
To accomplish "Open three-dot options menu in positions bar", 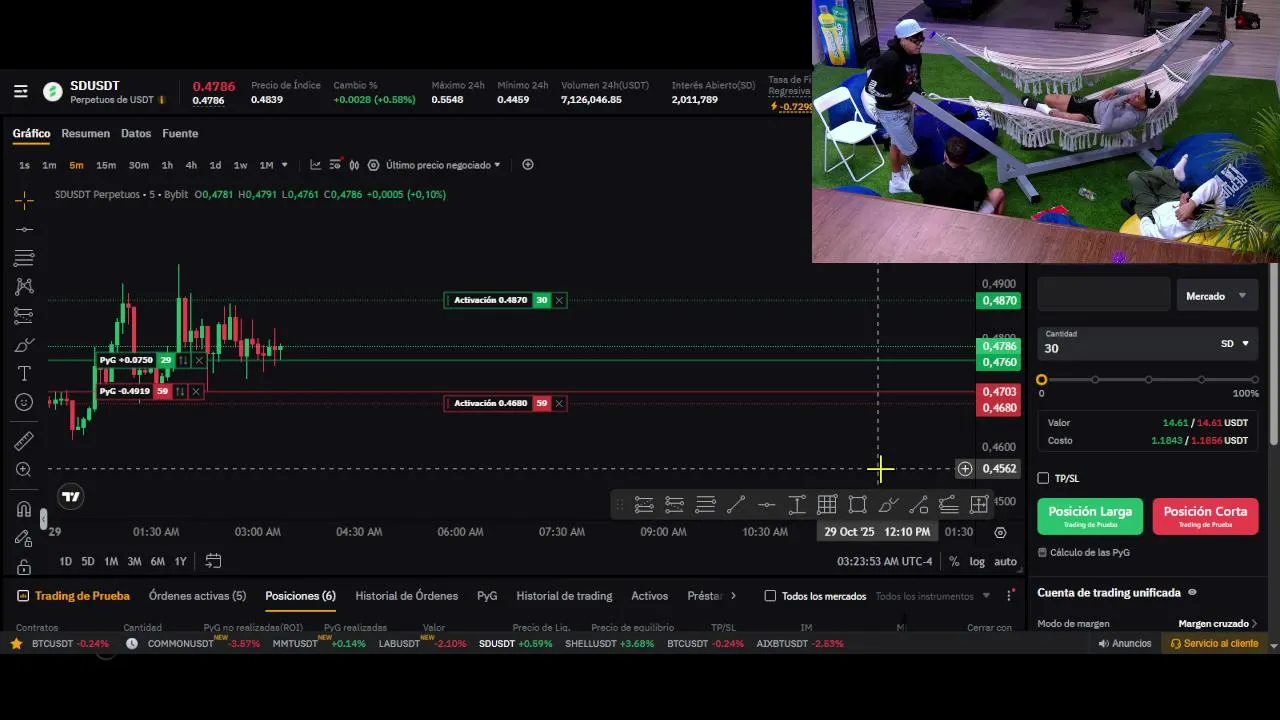I will 1009,596.
